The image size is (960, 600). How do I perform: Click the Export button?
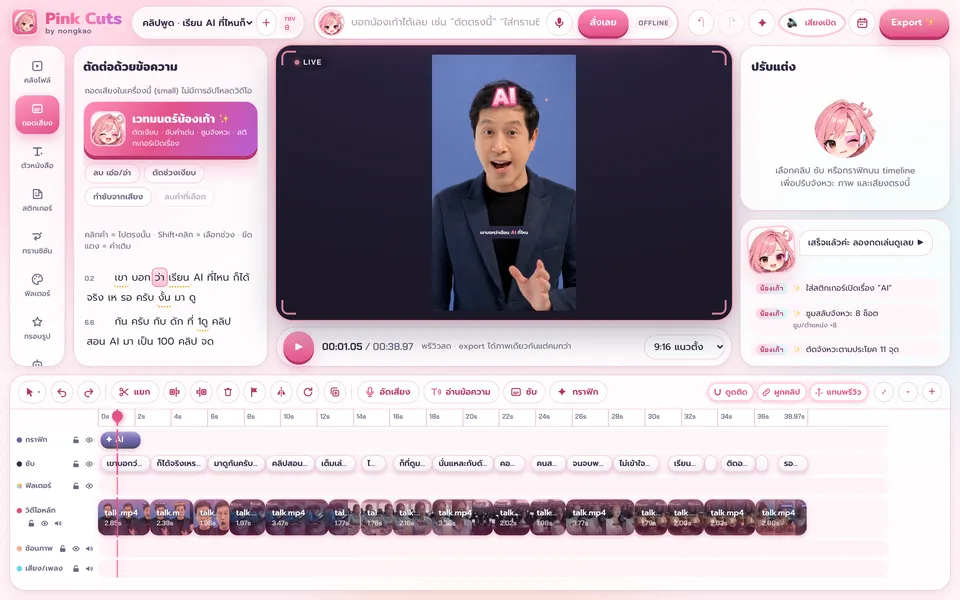coord(913,23)
